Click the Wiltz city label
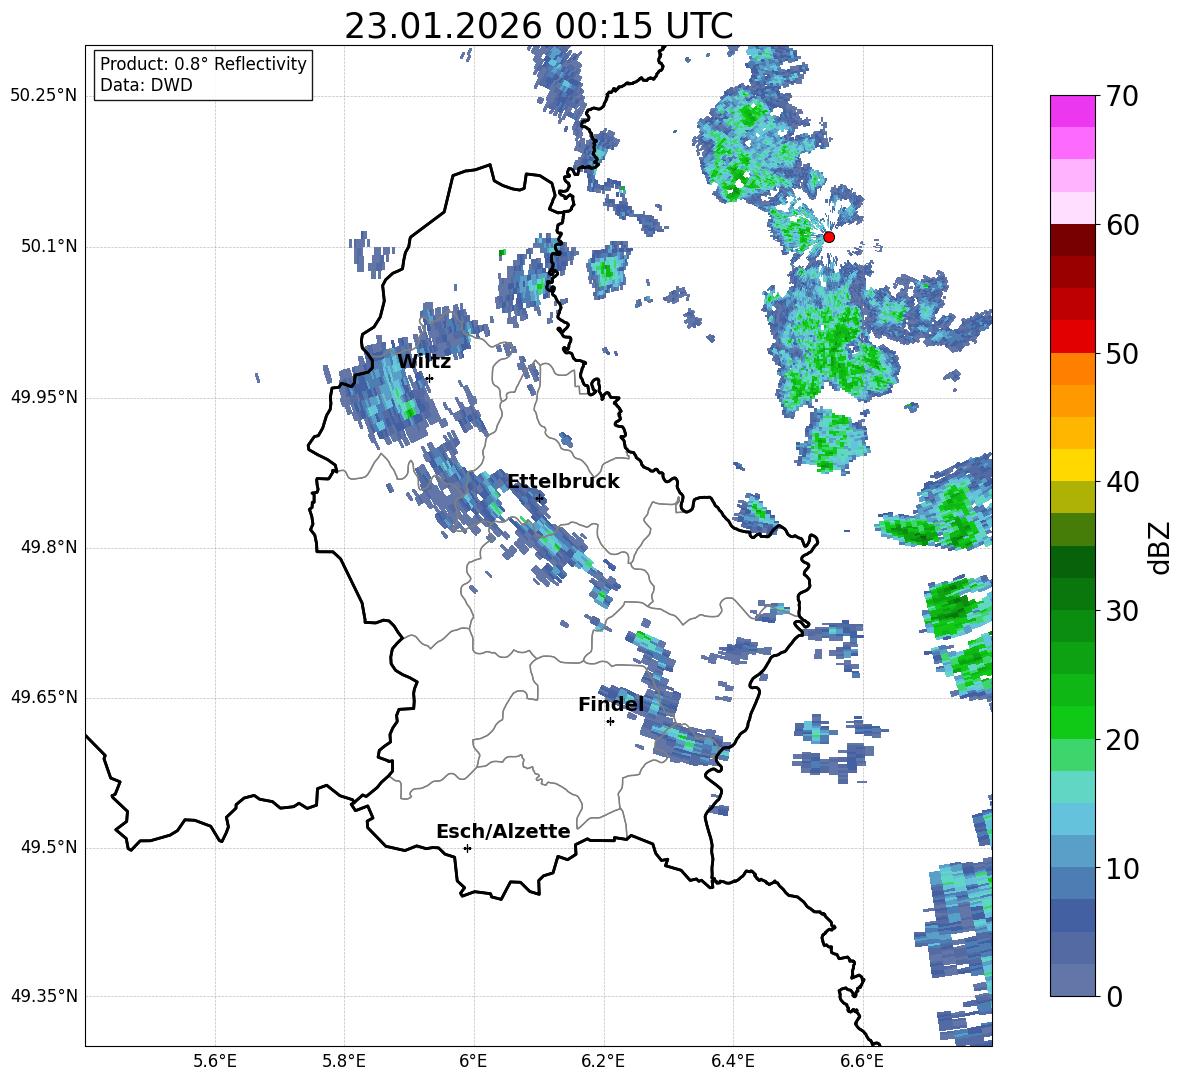The image size is (1184, 1081). coord(424,362)
